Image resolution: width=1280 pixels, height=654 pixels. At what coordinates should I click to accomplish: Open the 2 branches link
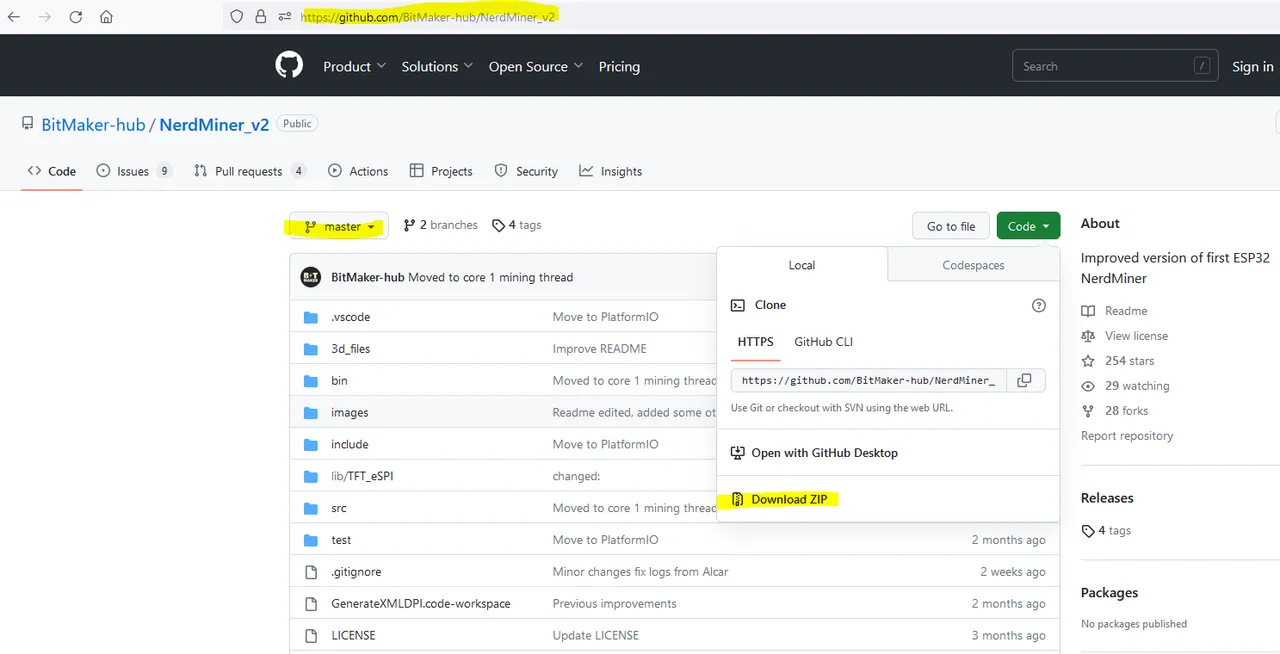[440, 225]
